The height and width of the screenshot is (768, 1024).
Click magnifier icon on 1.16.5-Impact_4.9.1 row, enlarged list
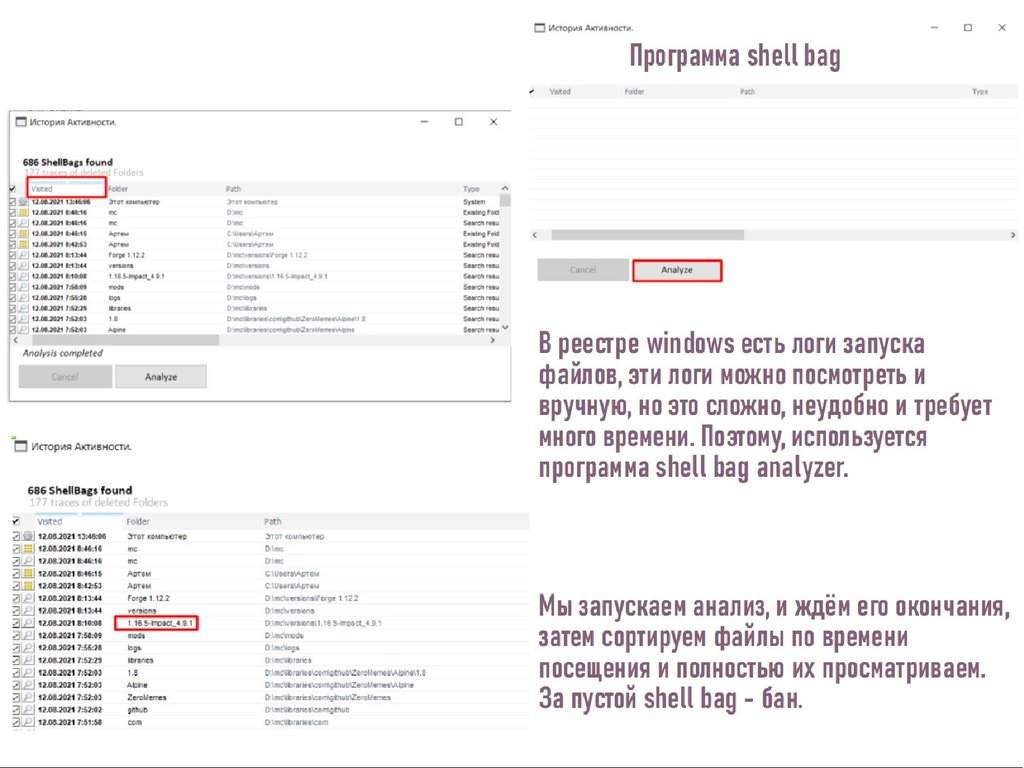point(28,623)
